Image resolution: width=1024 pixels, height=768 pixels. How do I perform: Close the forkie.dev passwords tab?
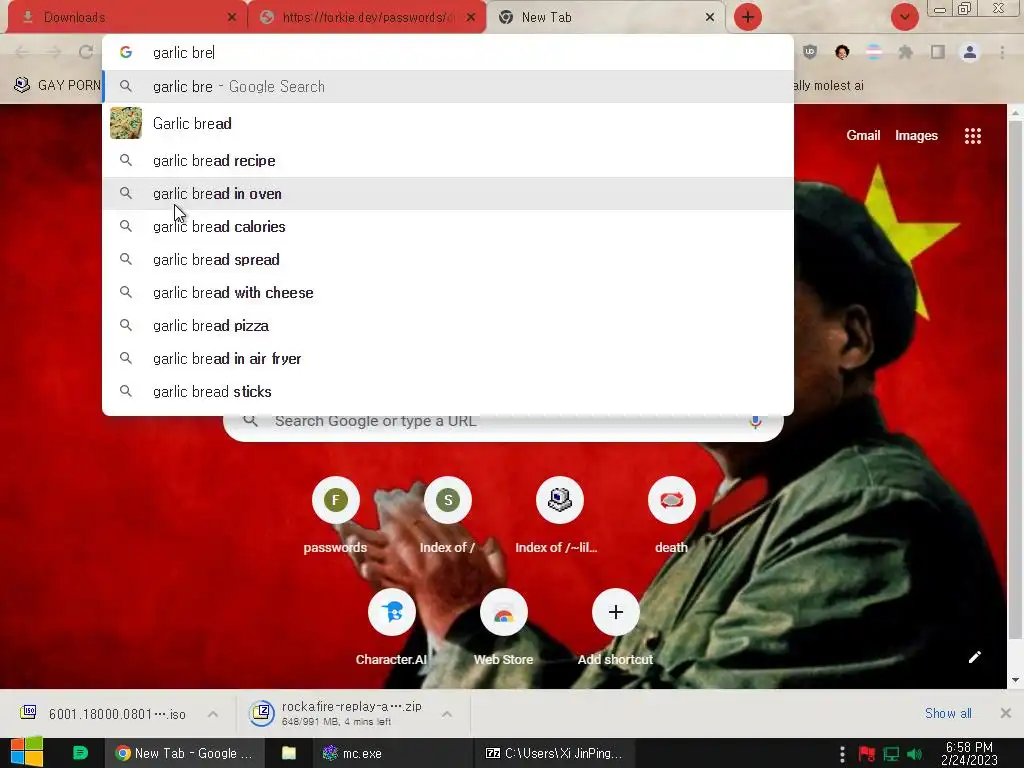tap(471, 18)
